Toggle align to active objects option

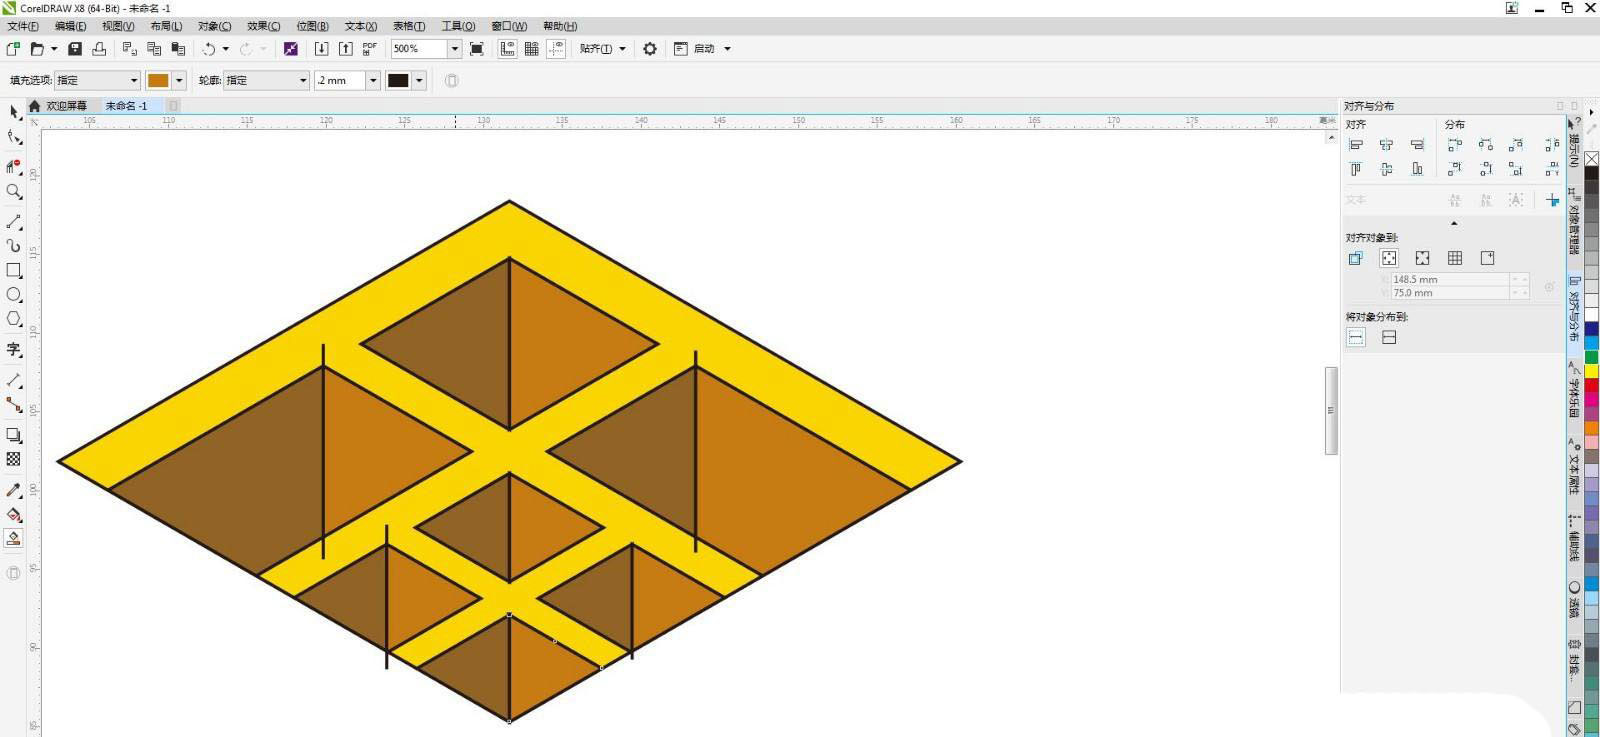1356,258
